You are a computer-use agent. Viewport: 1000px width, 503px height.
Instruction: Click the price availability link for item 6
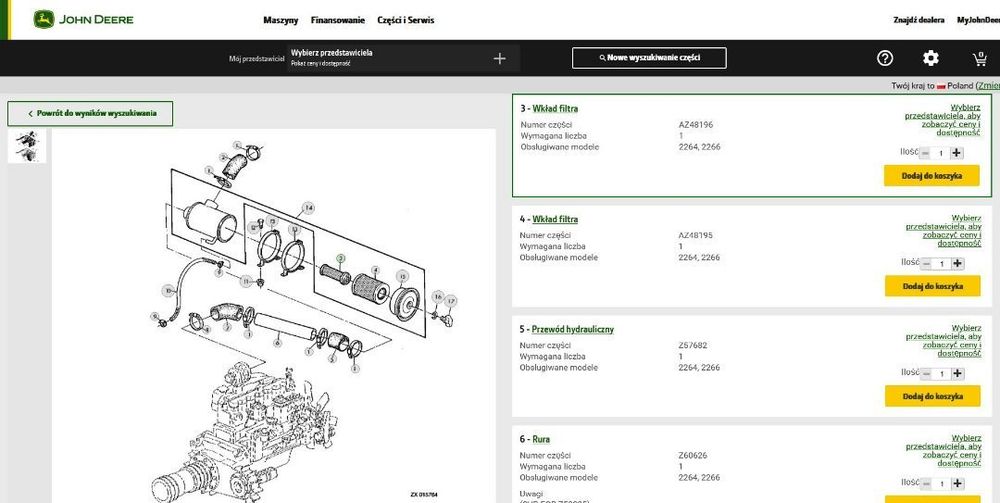(943, 451)
